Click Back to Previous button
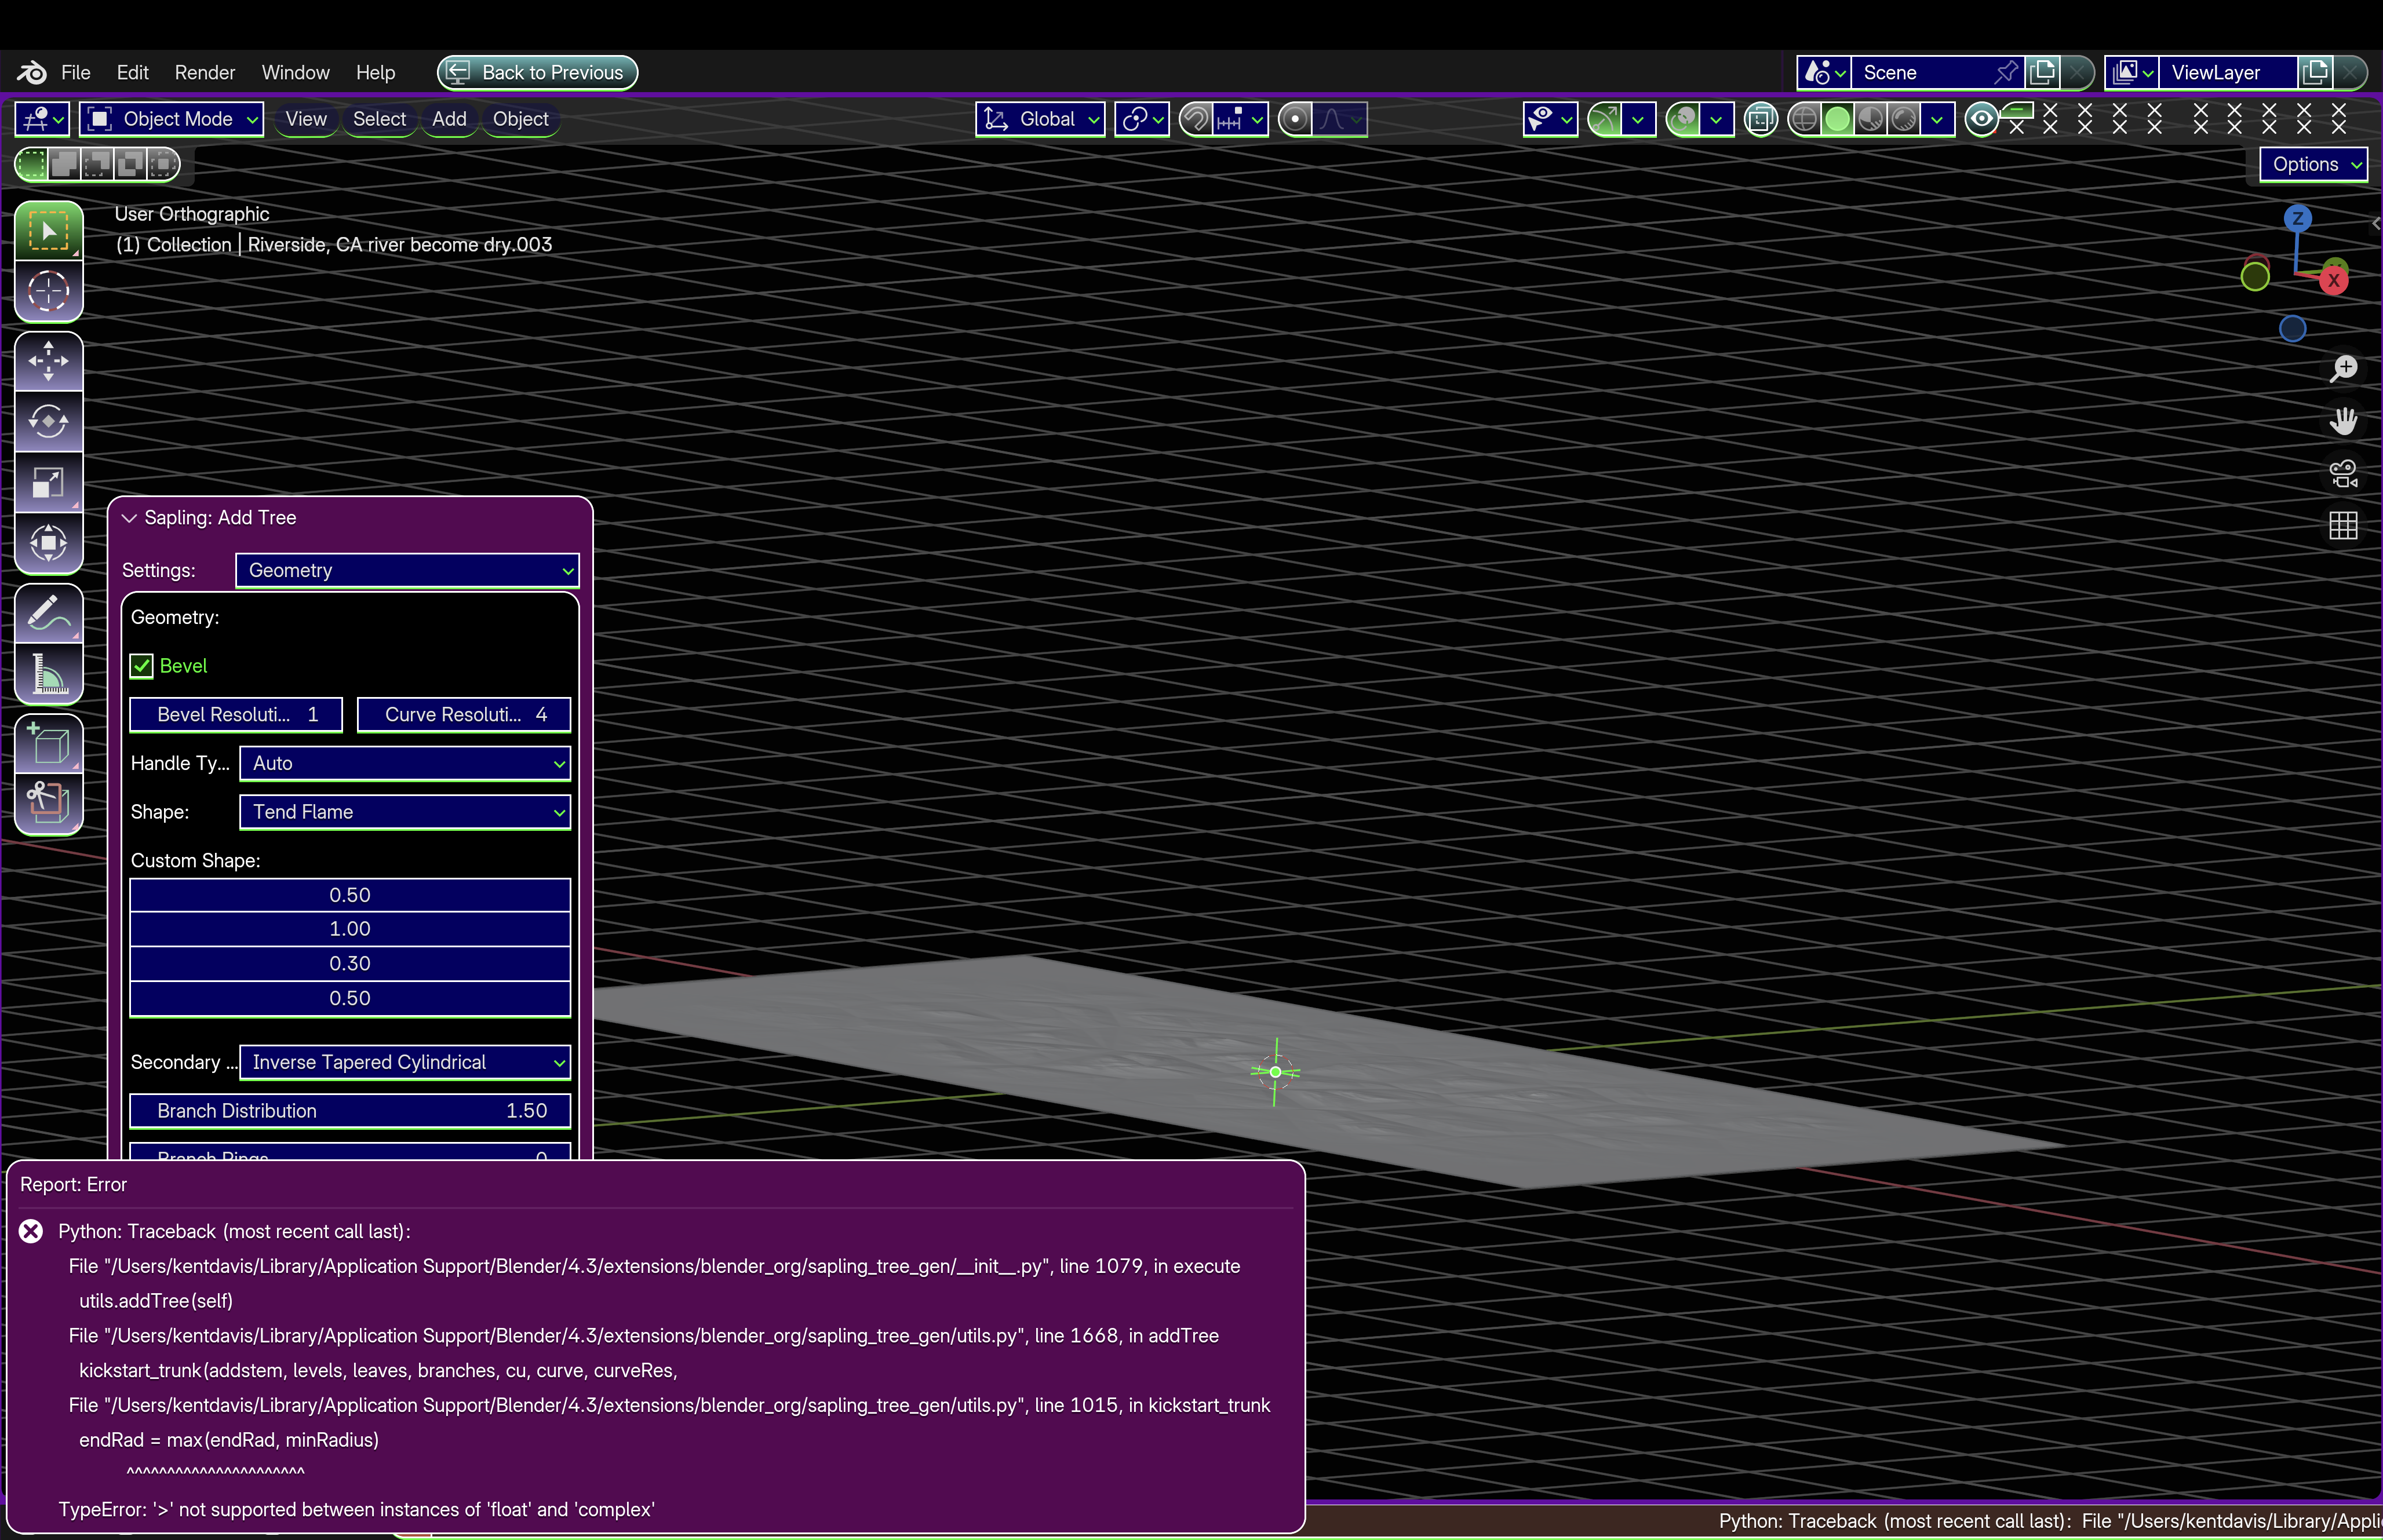This screenshot has height=1540, width=2383. pos(538,72)
